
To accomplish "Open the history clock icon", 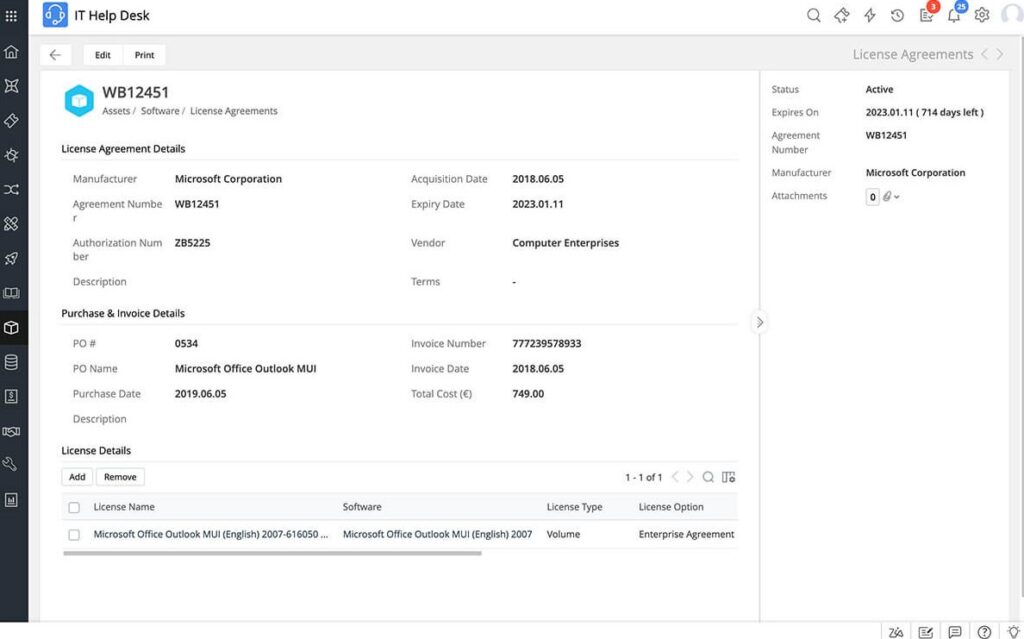I will [x=898, y=15].
